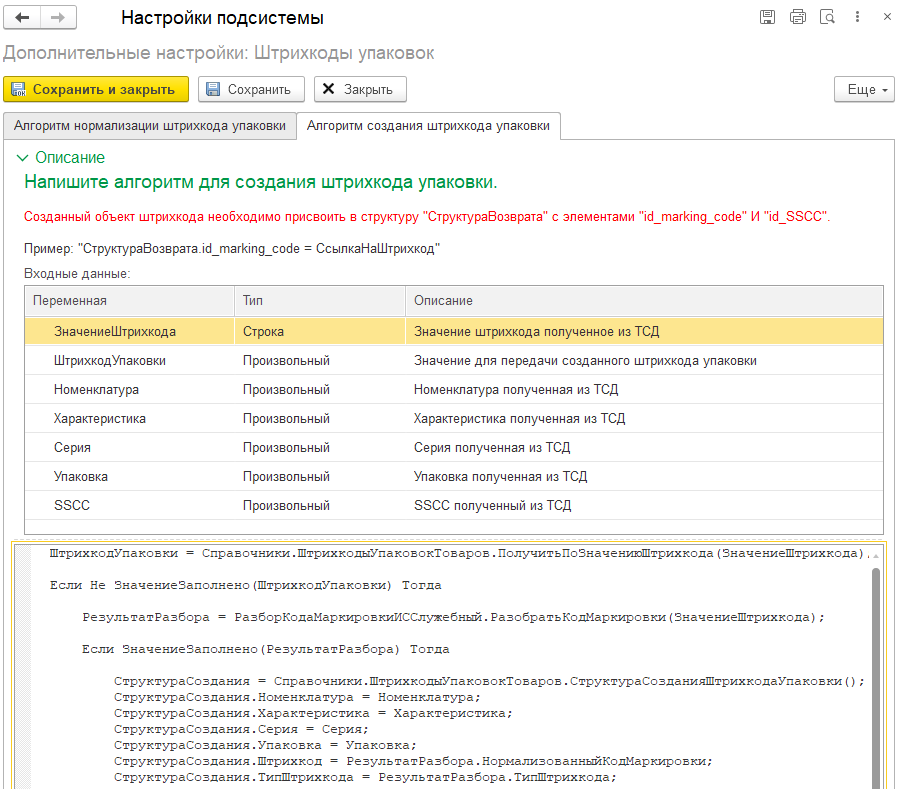Click the save diskette icon in title bar
900x789 pixels.
pos(767,17)
